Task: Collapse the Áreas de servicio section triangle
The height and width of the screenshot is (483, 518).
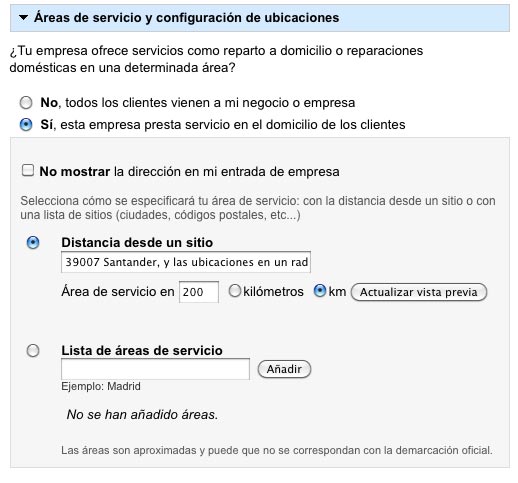Action: coord(23,17)
